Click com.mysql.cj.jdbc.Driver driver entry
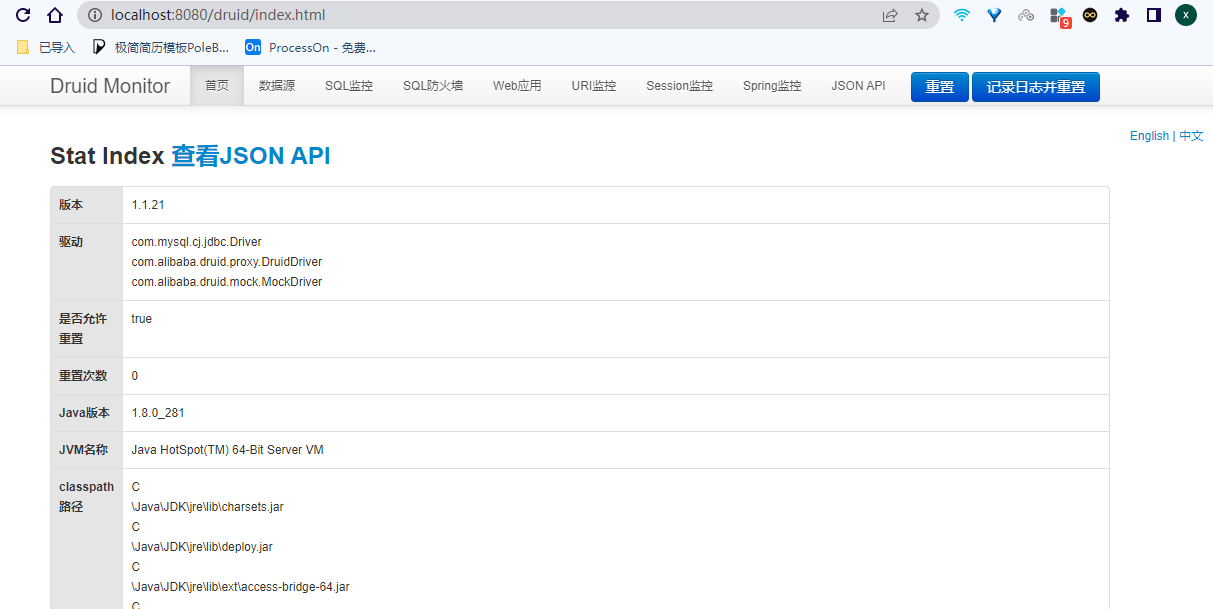Screen dimensions: 1213x609 [x=197, y=242]
